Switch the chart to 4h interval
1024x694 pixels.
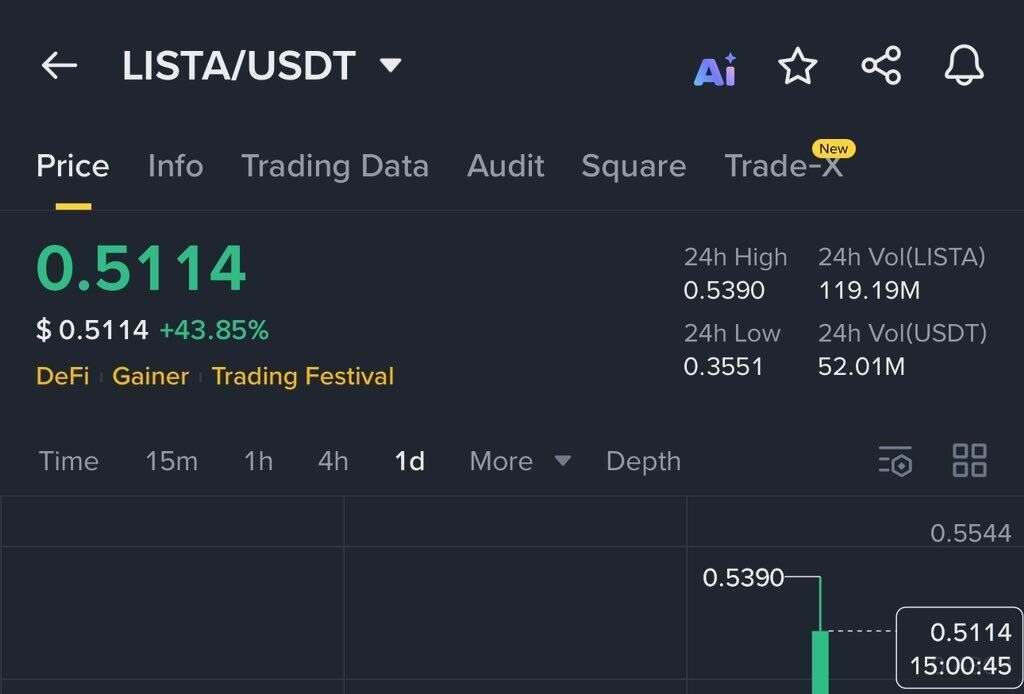[333, 461]
